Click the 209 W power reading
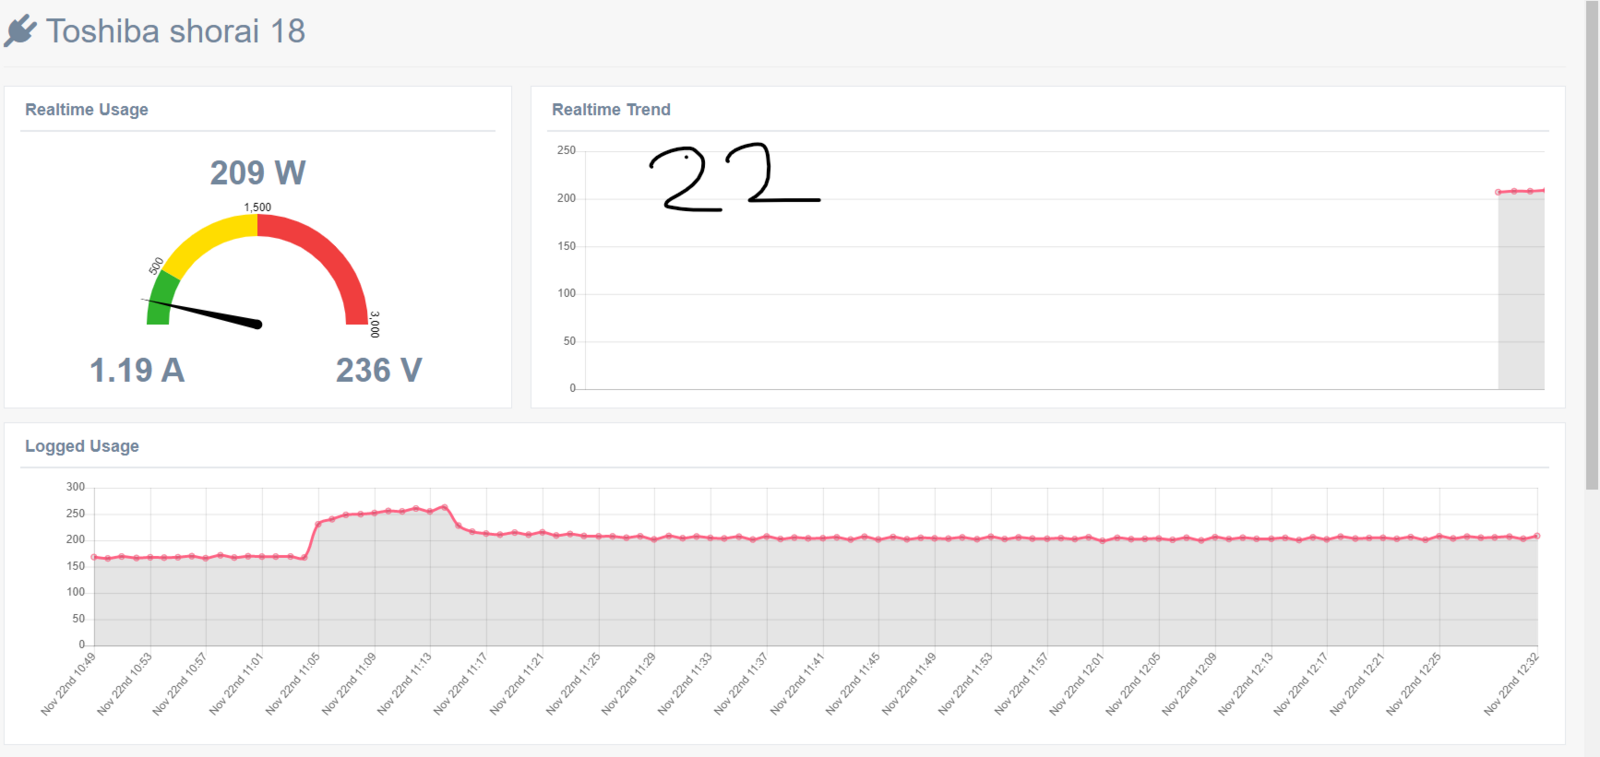The width and height of the screenshot is (1600, 757). (x=258, y=173)
